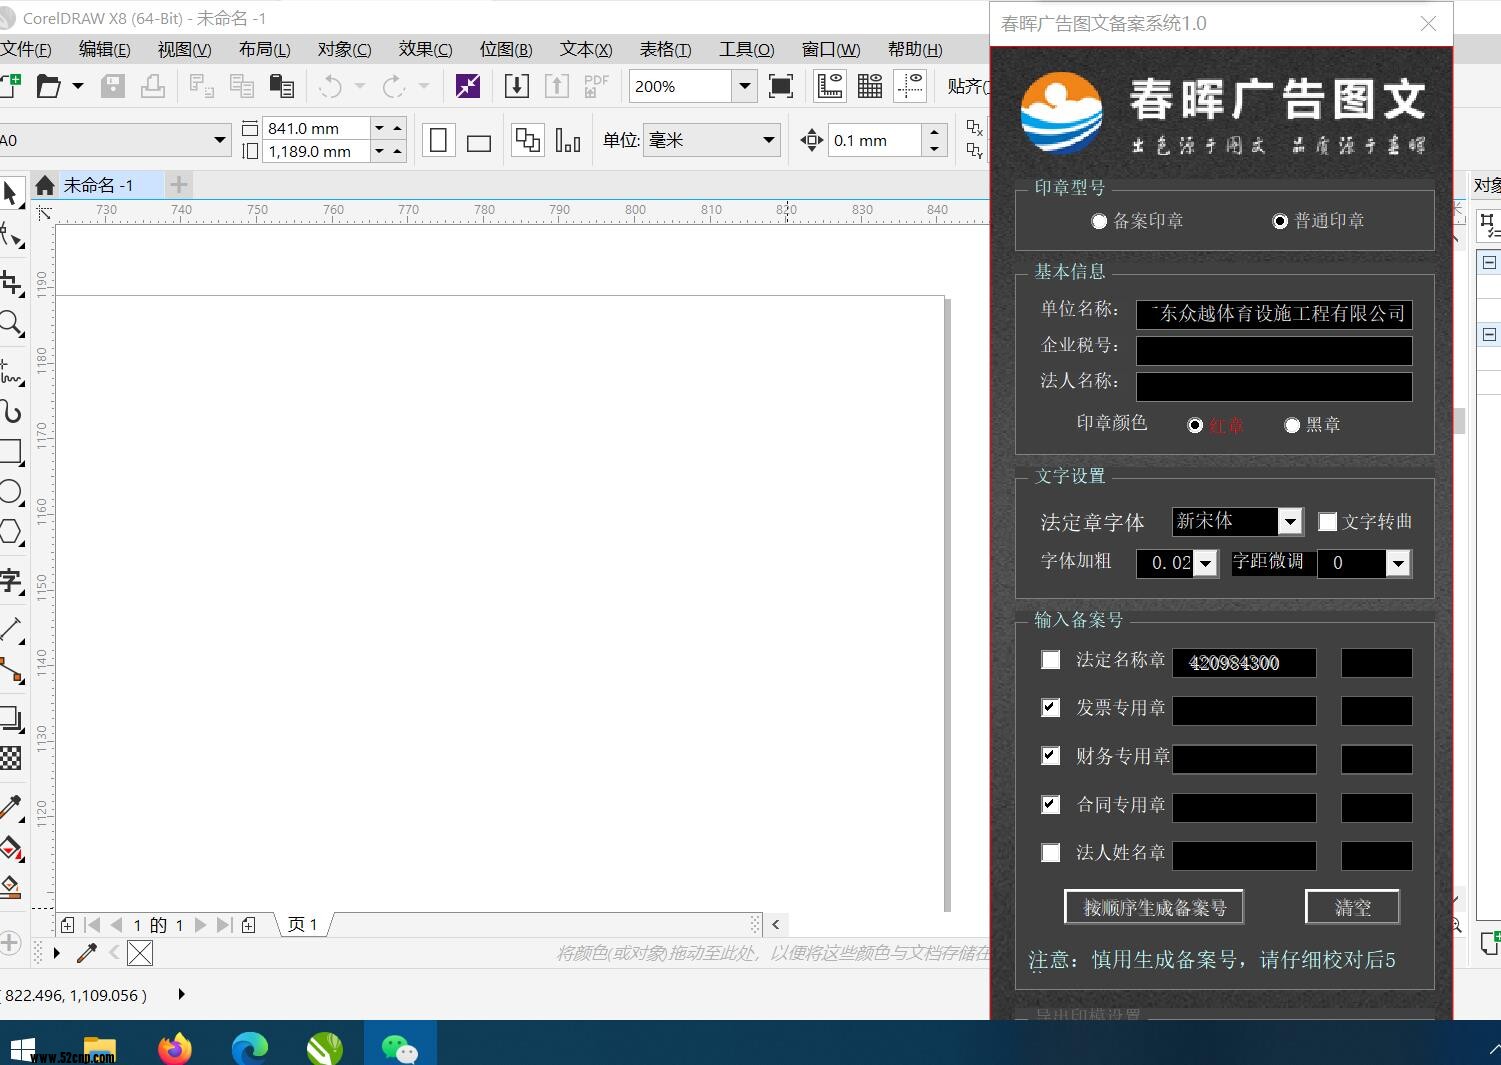1501x1065 pixels.
Task: Click the Open file folder icon
Action: [x=48, y=87]
